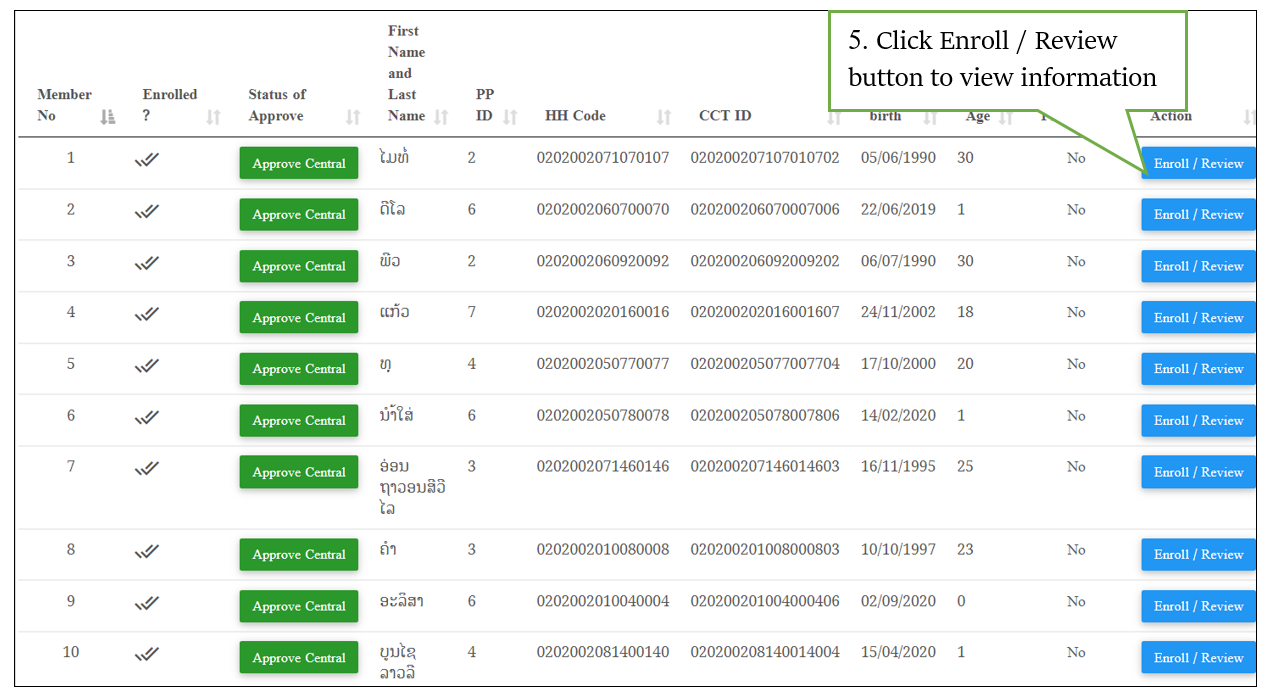This screenshot has width=1271, height=698.
Task: Open Enroll / Review for member 7
Action: [1198, 472]
